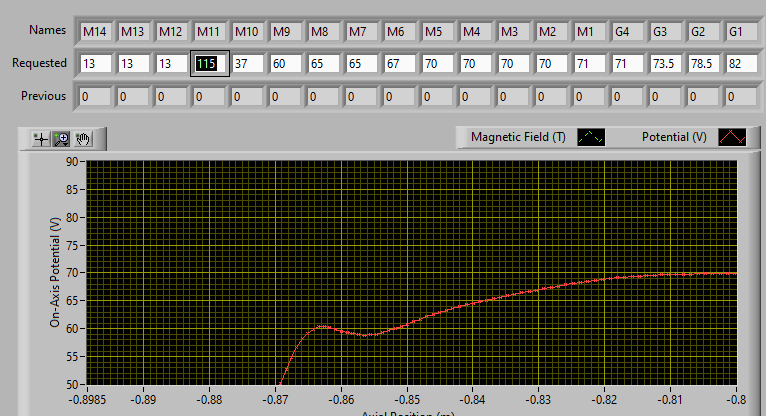Click the Previous value under M11
766x416 pixels.
pyautogui.click(x=210, y=97)
